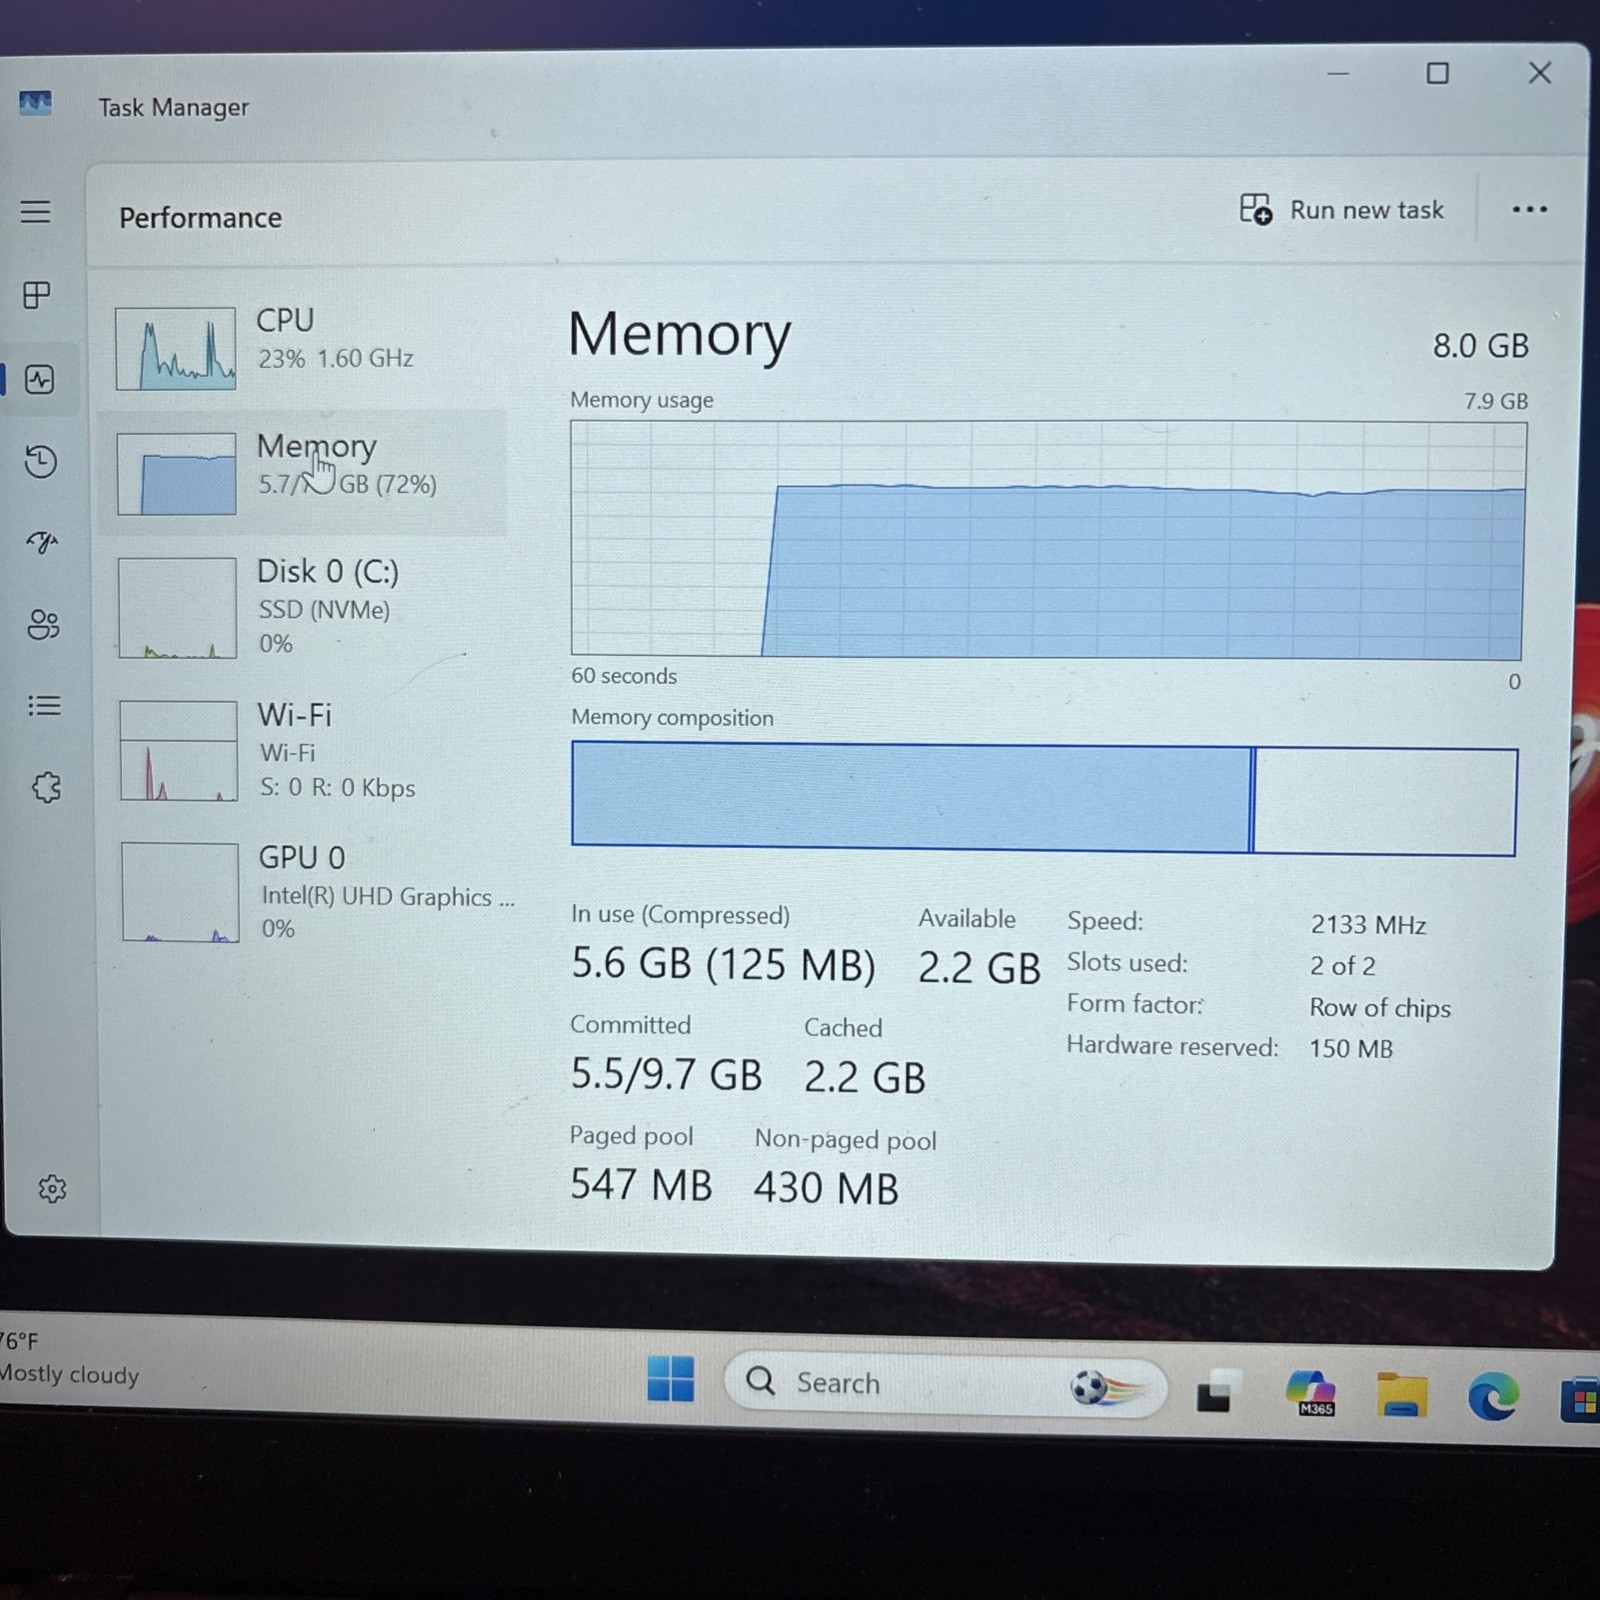
Task: Open Task View on the taskbar
Action: click(x=1219, y=1391)
